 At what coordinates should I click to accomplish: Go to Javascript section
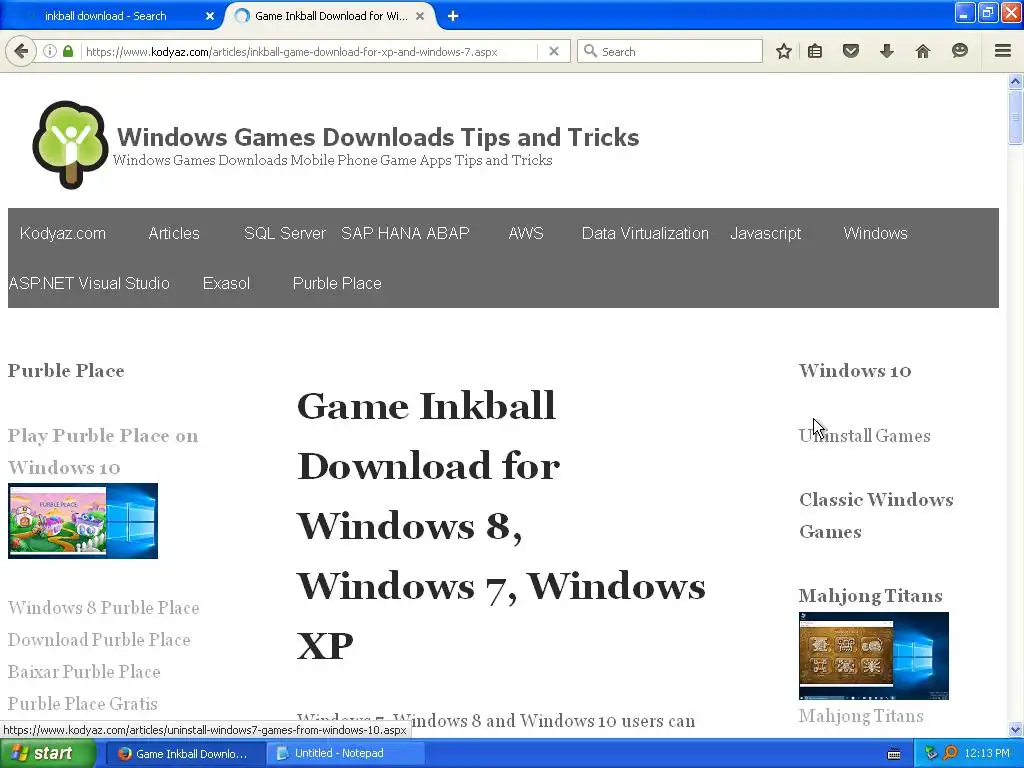click(765, 233)
